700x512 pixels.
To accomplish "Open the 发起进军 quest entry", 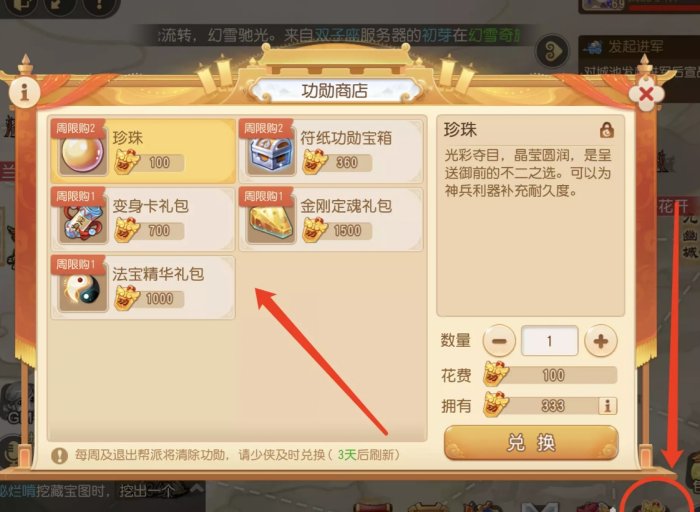I will (x=638, y=47).
